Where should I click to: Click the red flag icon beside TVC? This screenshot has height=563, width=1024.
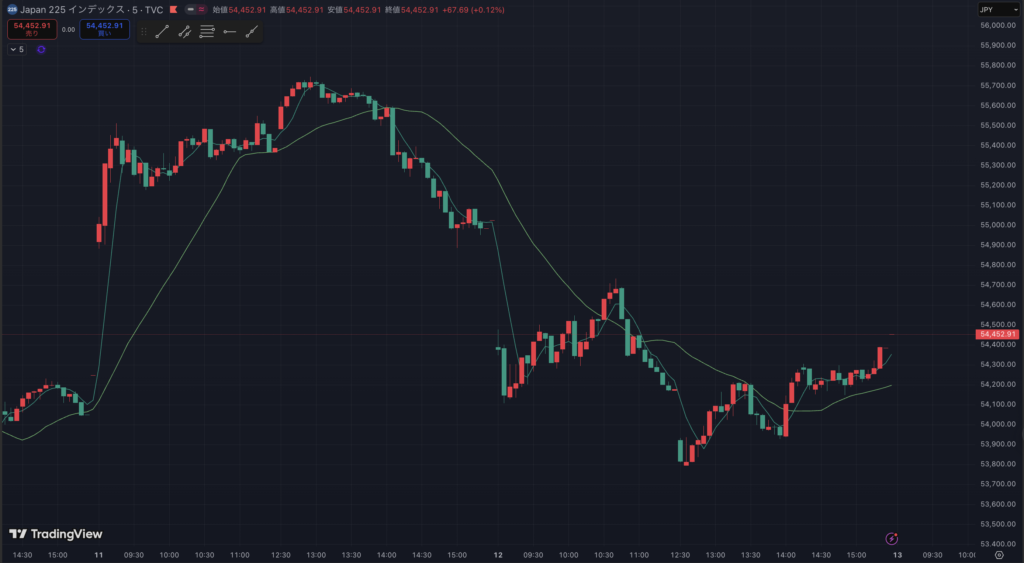[174, 9]
